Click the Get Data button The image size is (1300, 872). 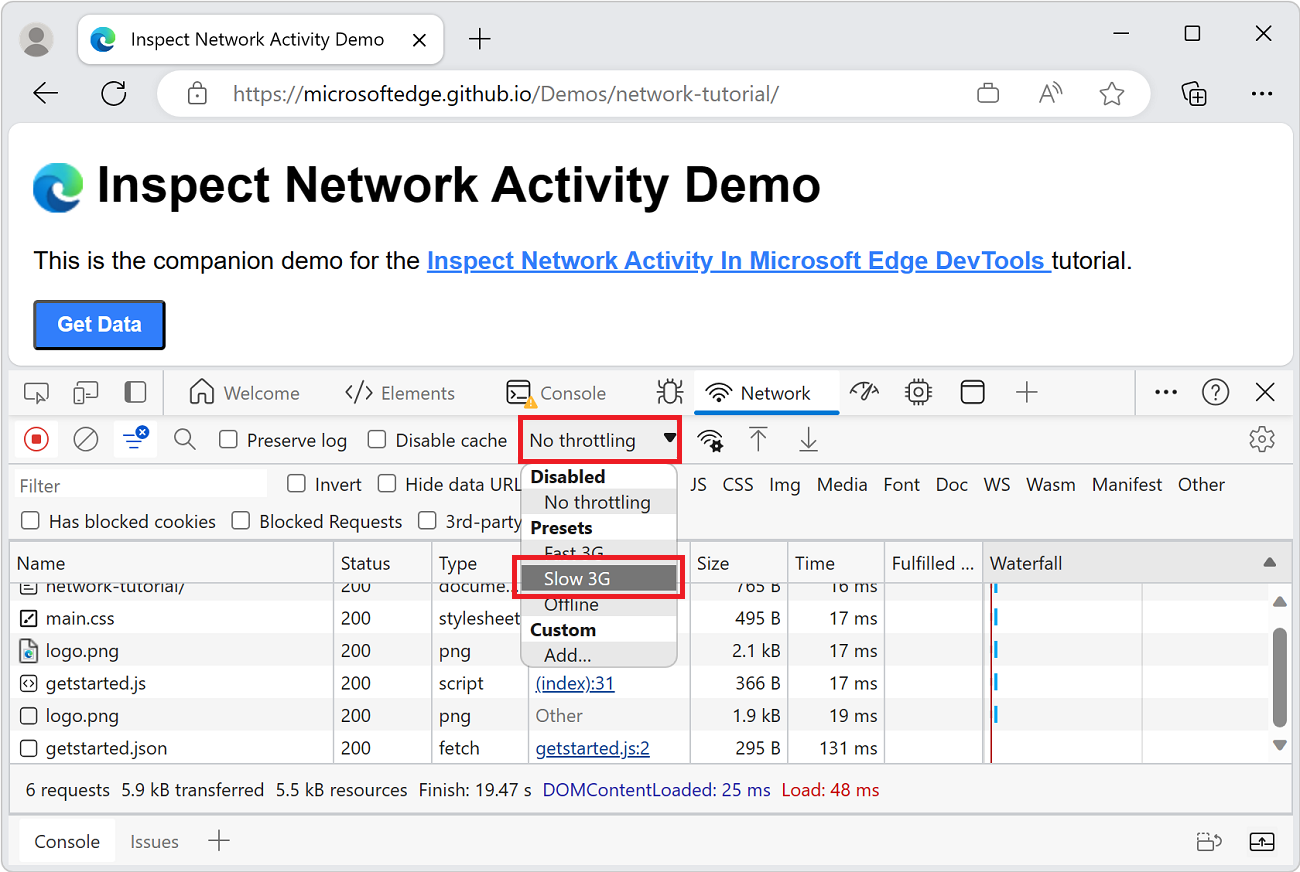[99, 324]
